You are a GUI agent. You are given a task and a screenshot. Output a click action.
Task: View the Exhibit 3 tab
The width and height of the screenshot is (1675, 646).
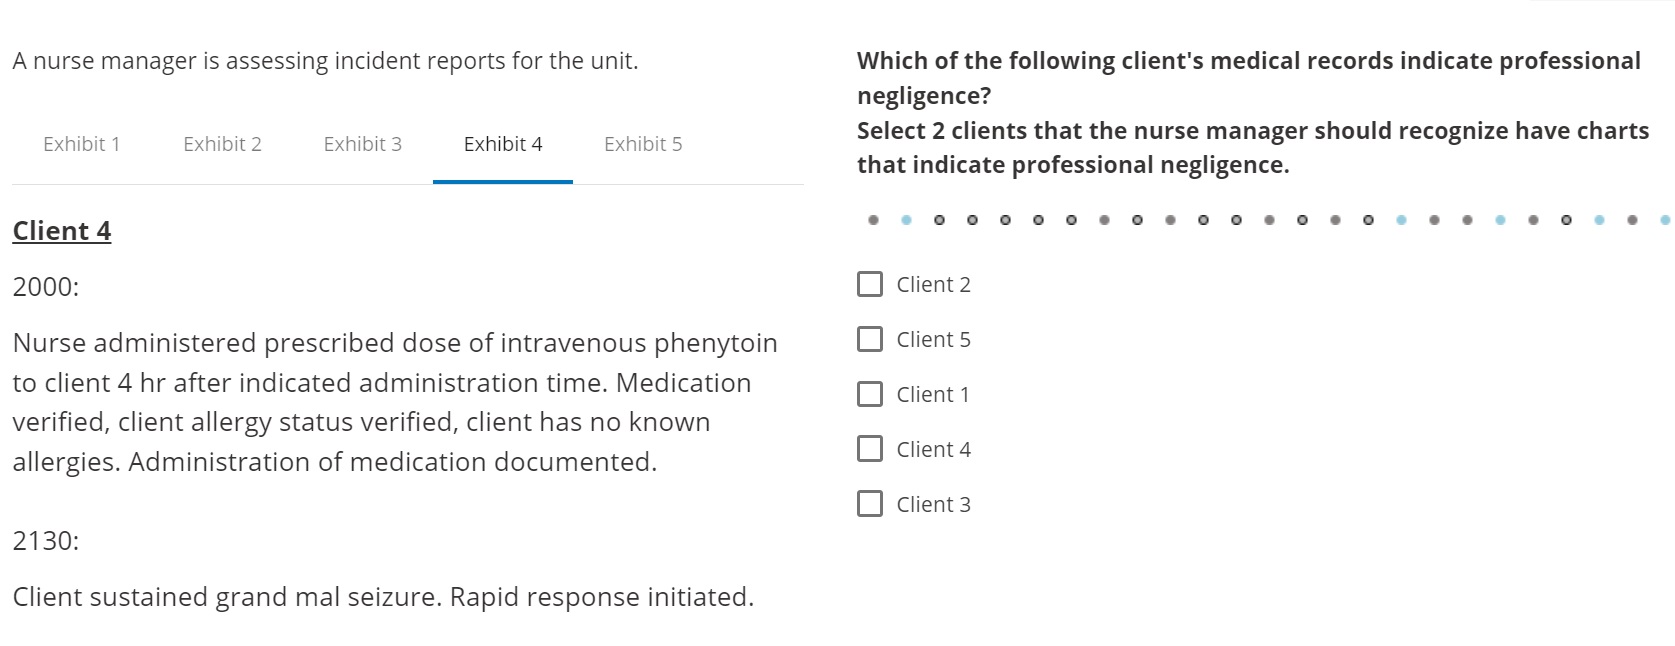pos(363,145)
